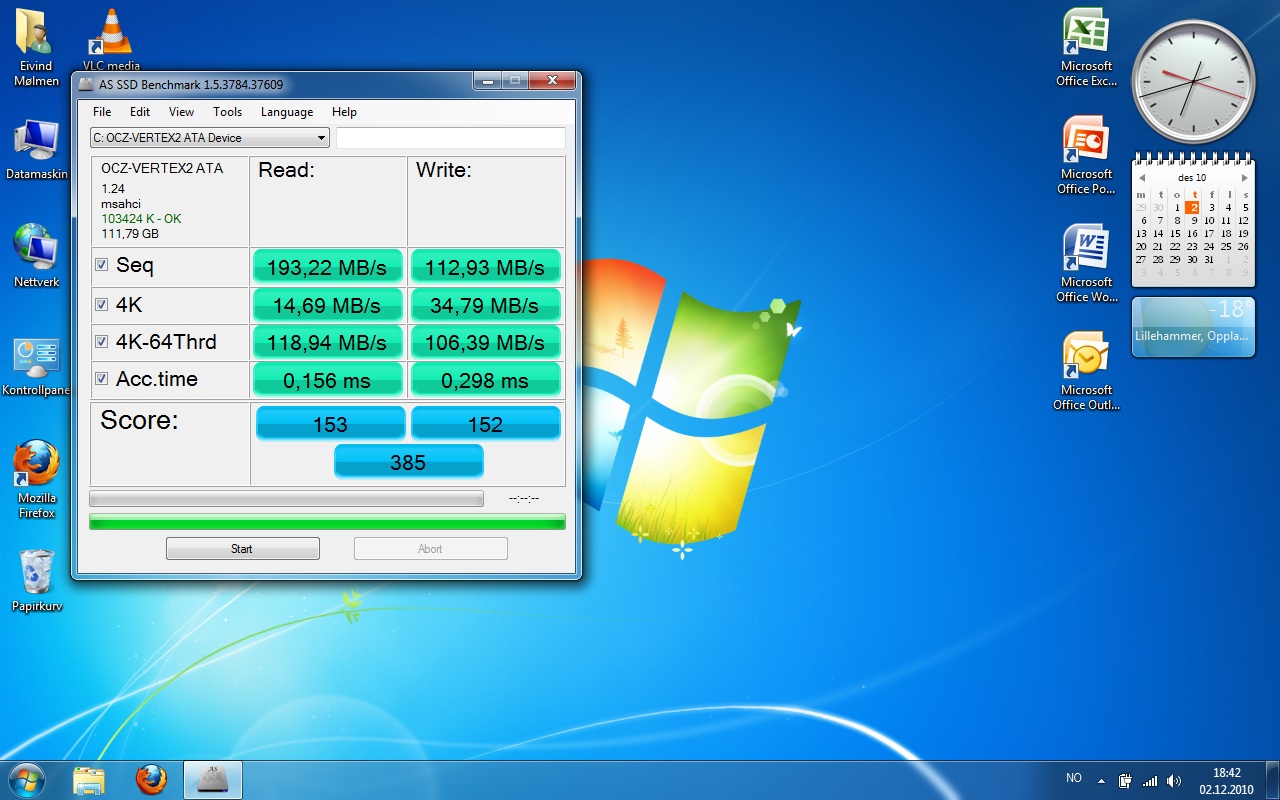Go to previous month in calendar gadget

(1142, 177)
